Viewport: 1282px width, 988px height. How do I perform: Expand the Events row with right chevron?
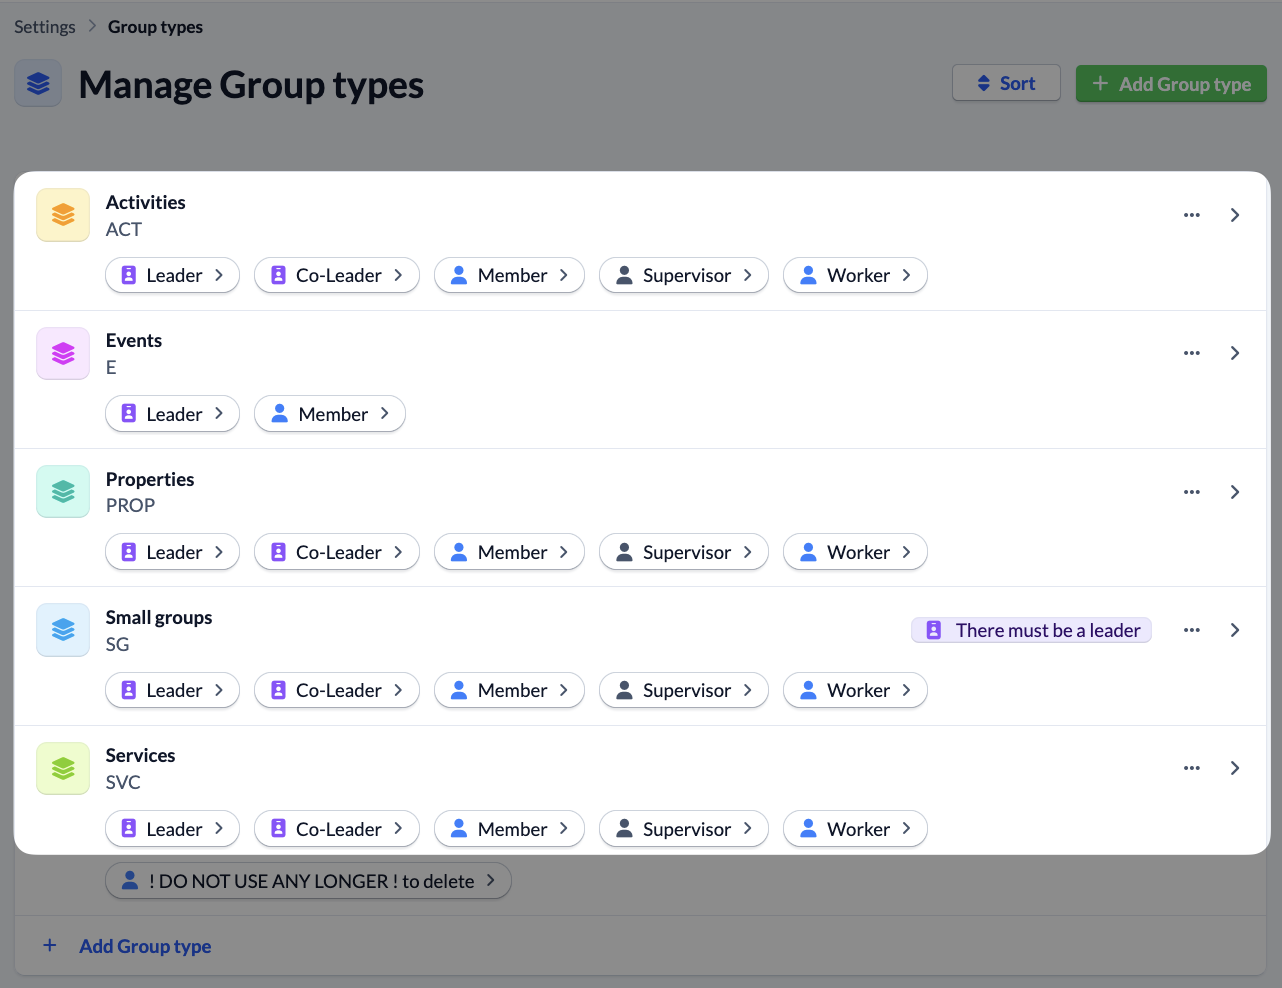tap(1235, 353)
